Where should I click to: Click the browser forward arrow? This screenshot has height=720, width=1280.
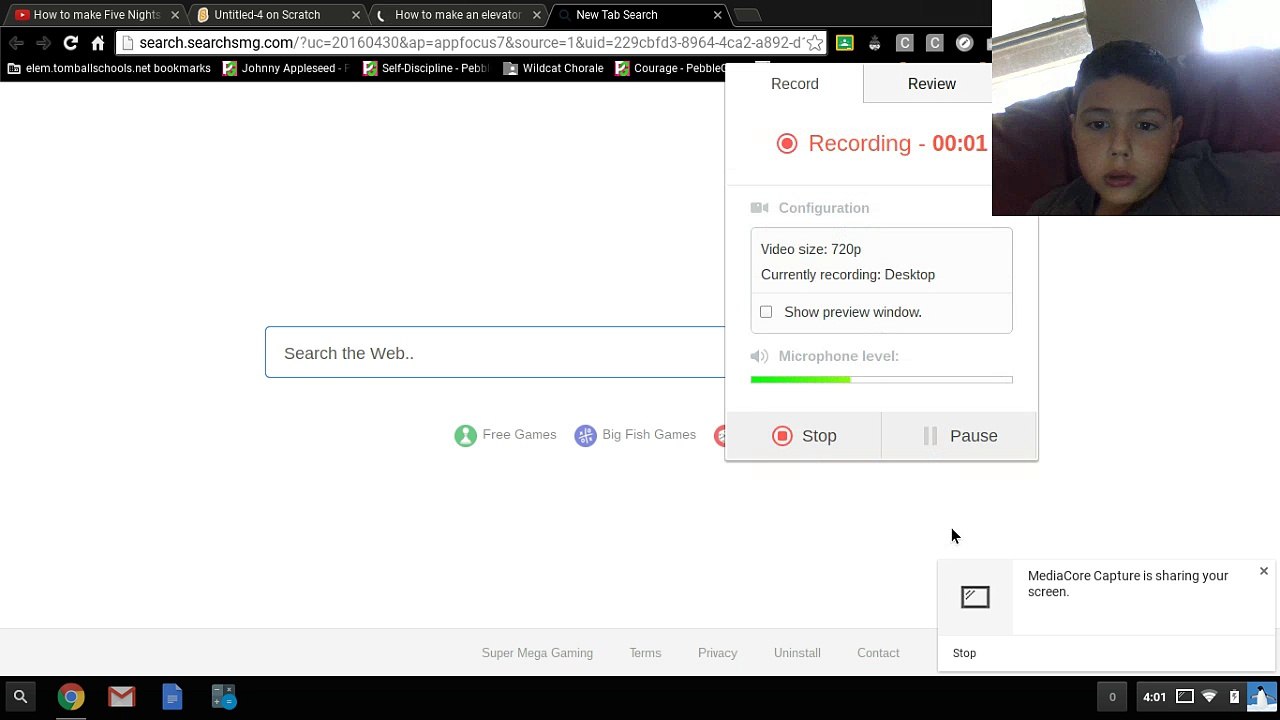click(x=43, y=43)
